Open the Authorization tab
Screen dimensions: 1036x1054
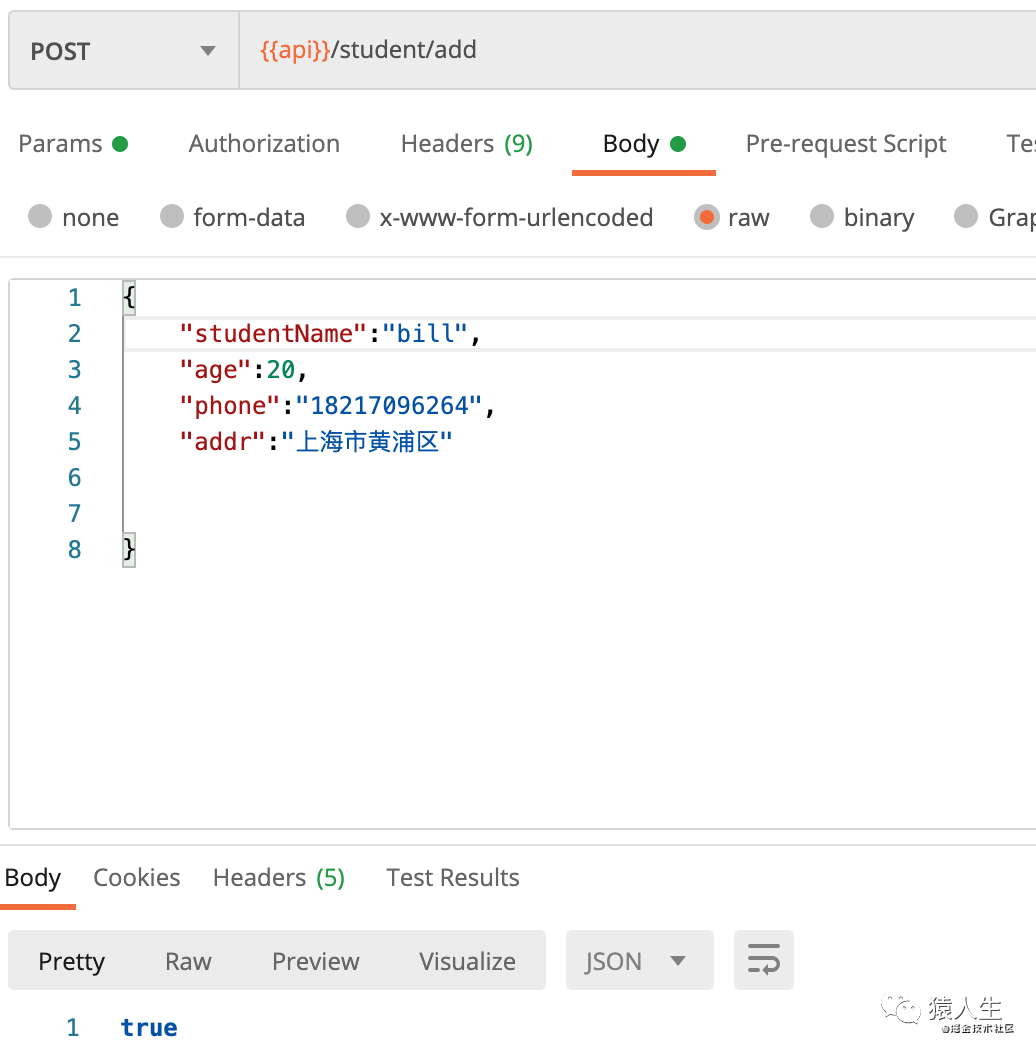[x=264, y=144]
